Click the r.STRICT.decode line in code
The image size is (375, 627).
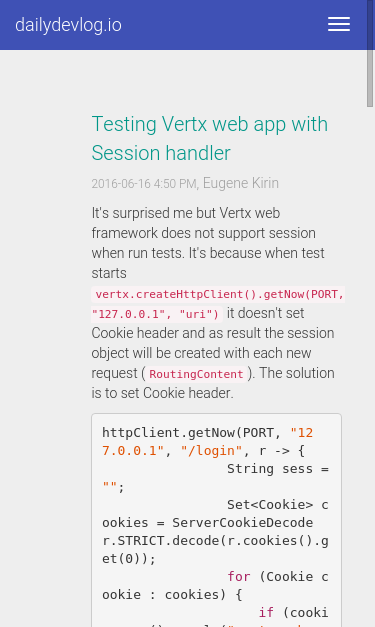click(x=215, y=541)
